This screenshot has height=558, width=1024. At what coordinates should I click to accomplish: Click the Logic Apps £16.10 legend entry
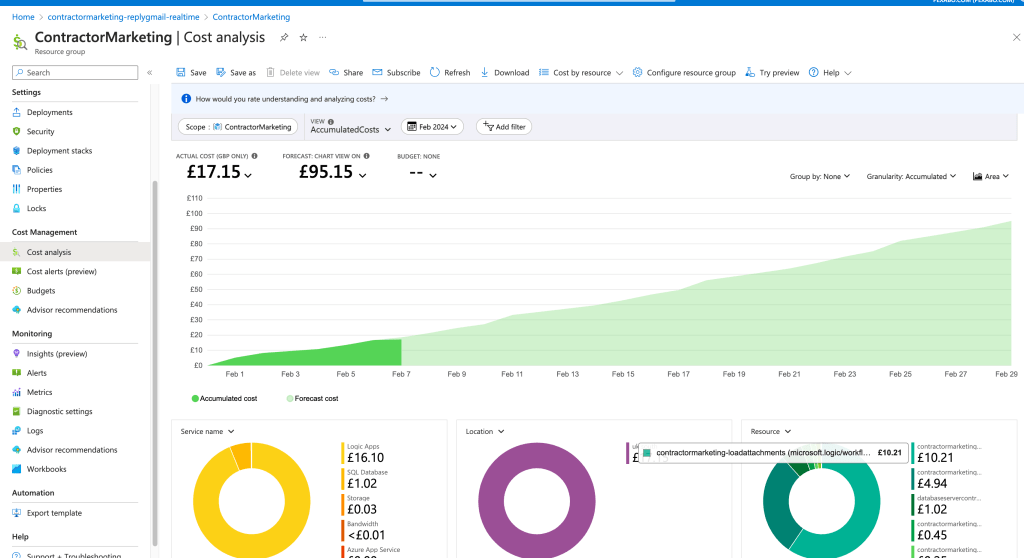(x=364, y=454)
